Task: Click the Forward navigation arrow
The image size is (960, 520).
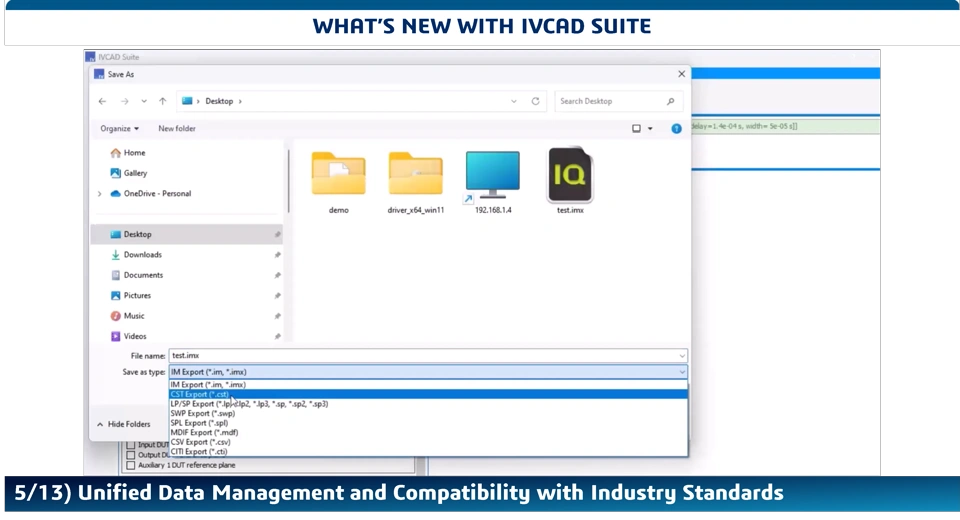Action: (124, 101)
